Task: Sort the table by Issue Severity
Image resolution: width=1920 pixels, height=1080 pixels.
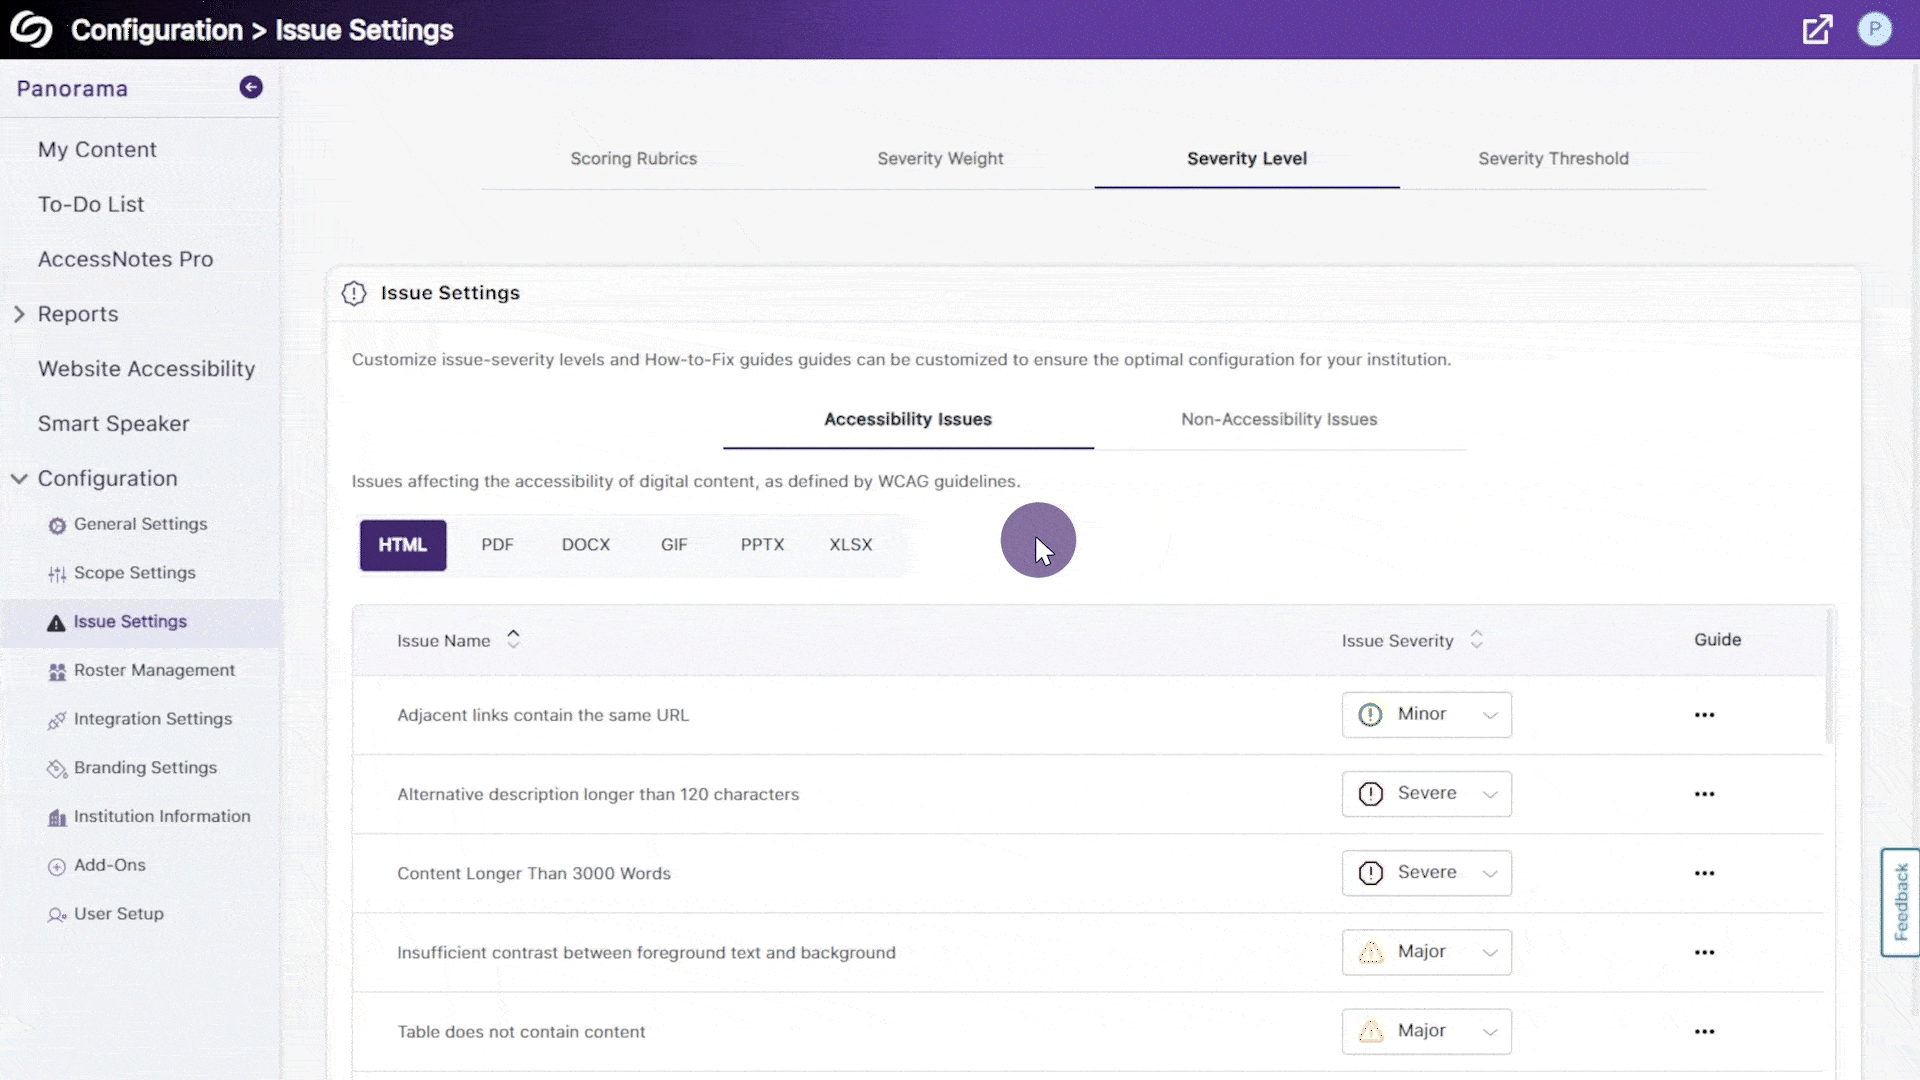Action: pos(1476,640)
